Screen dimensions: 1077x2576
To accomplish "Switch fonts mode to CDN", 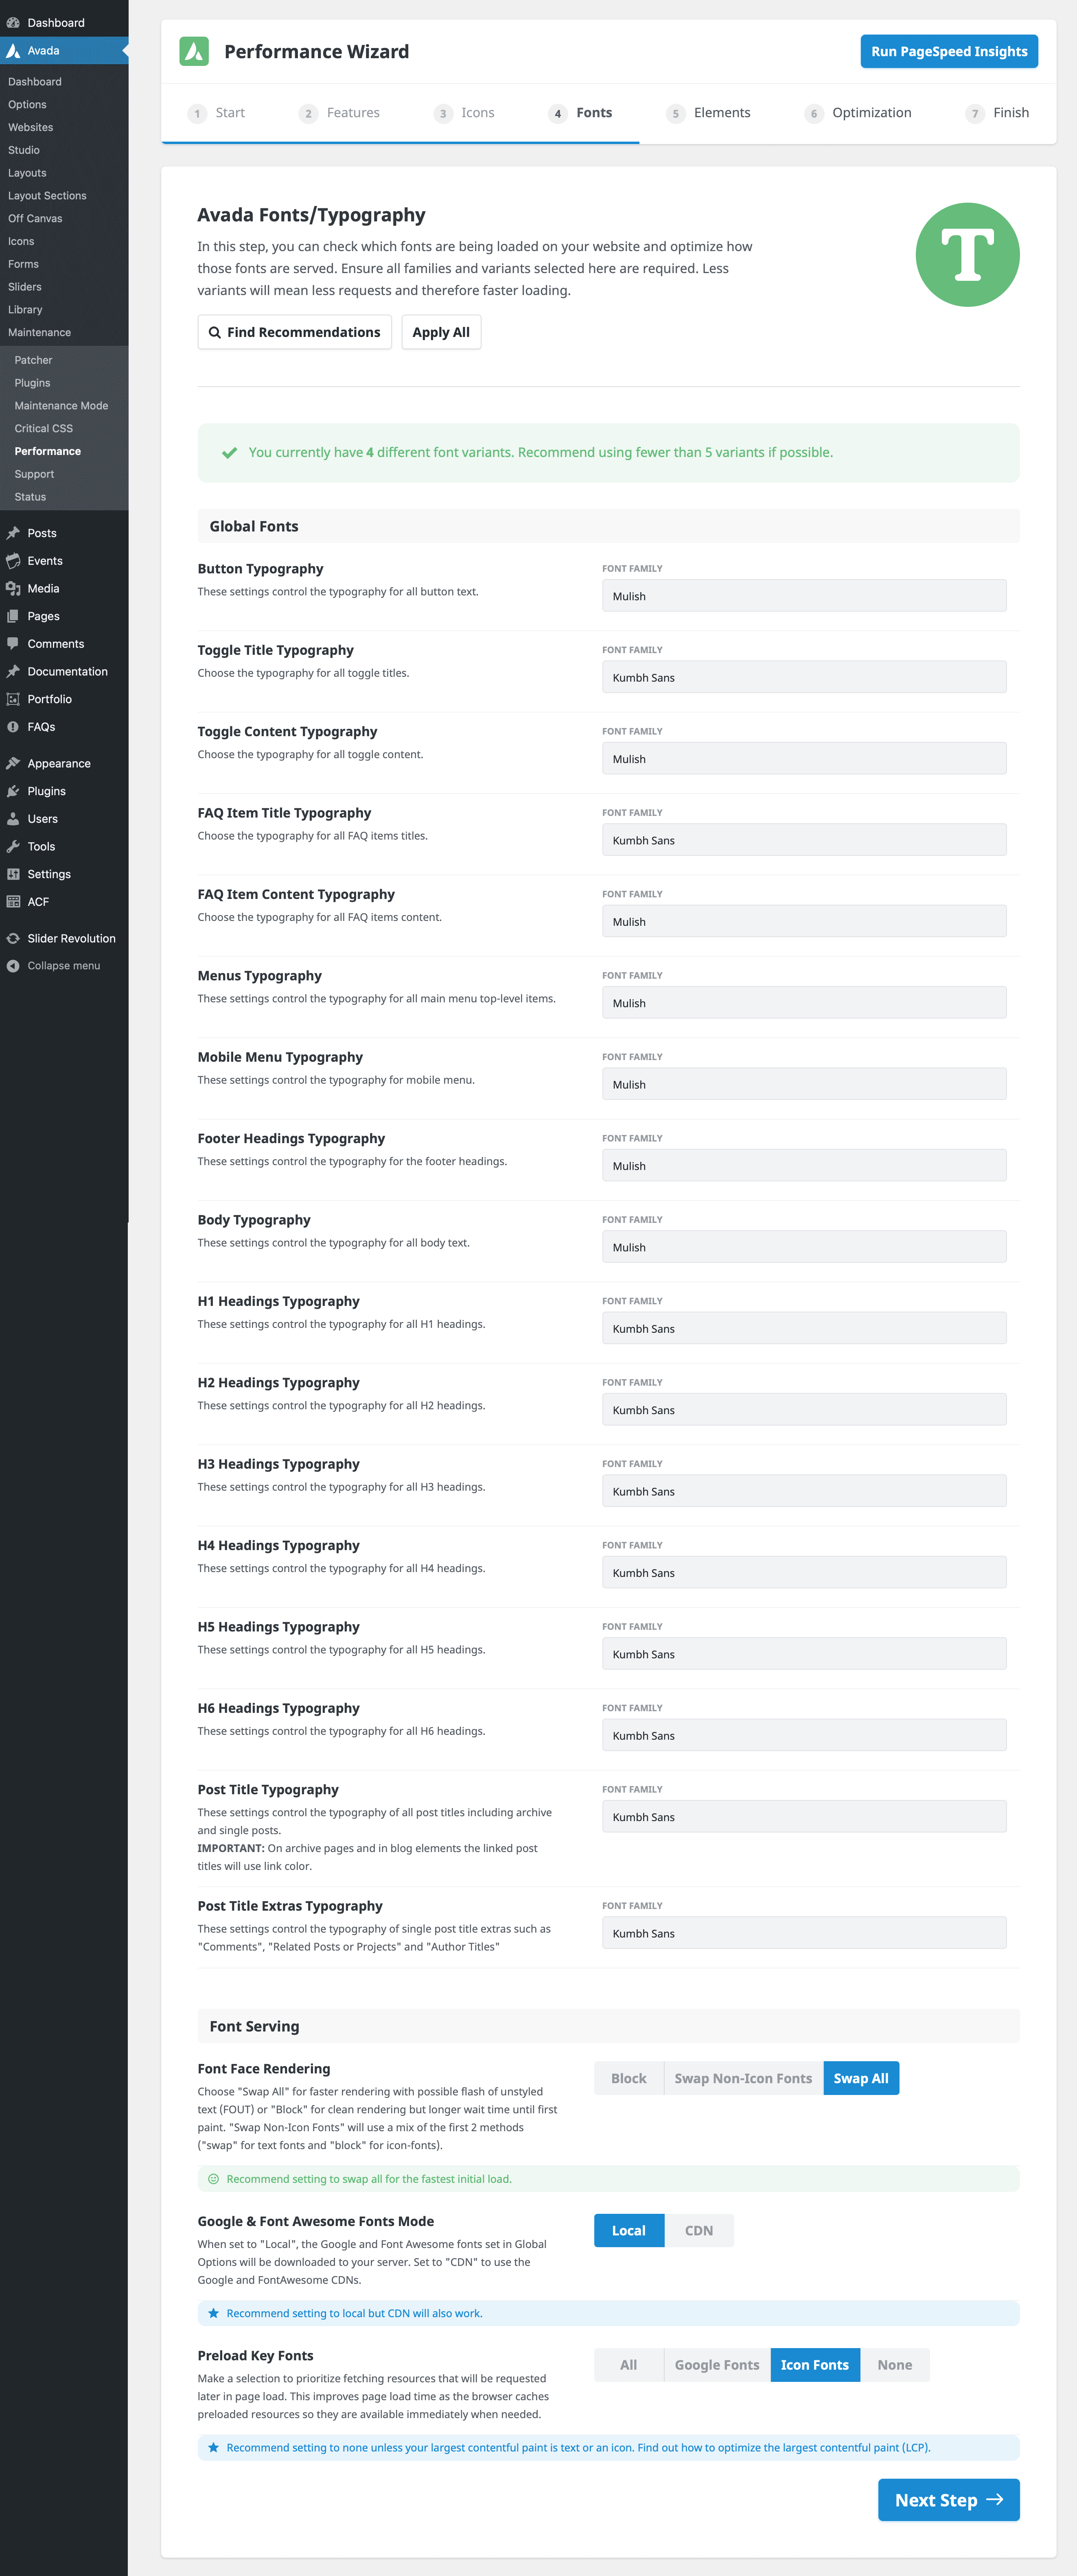I will [699, 2230].
